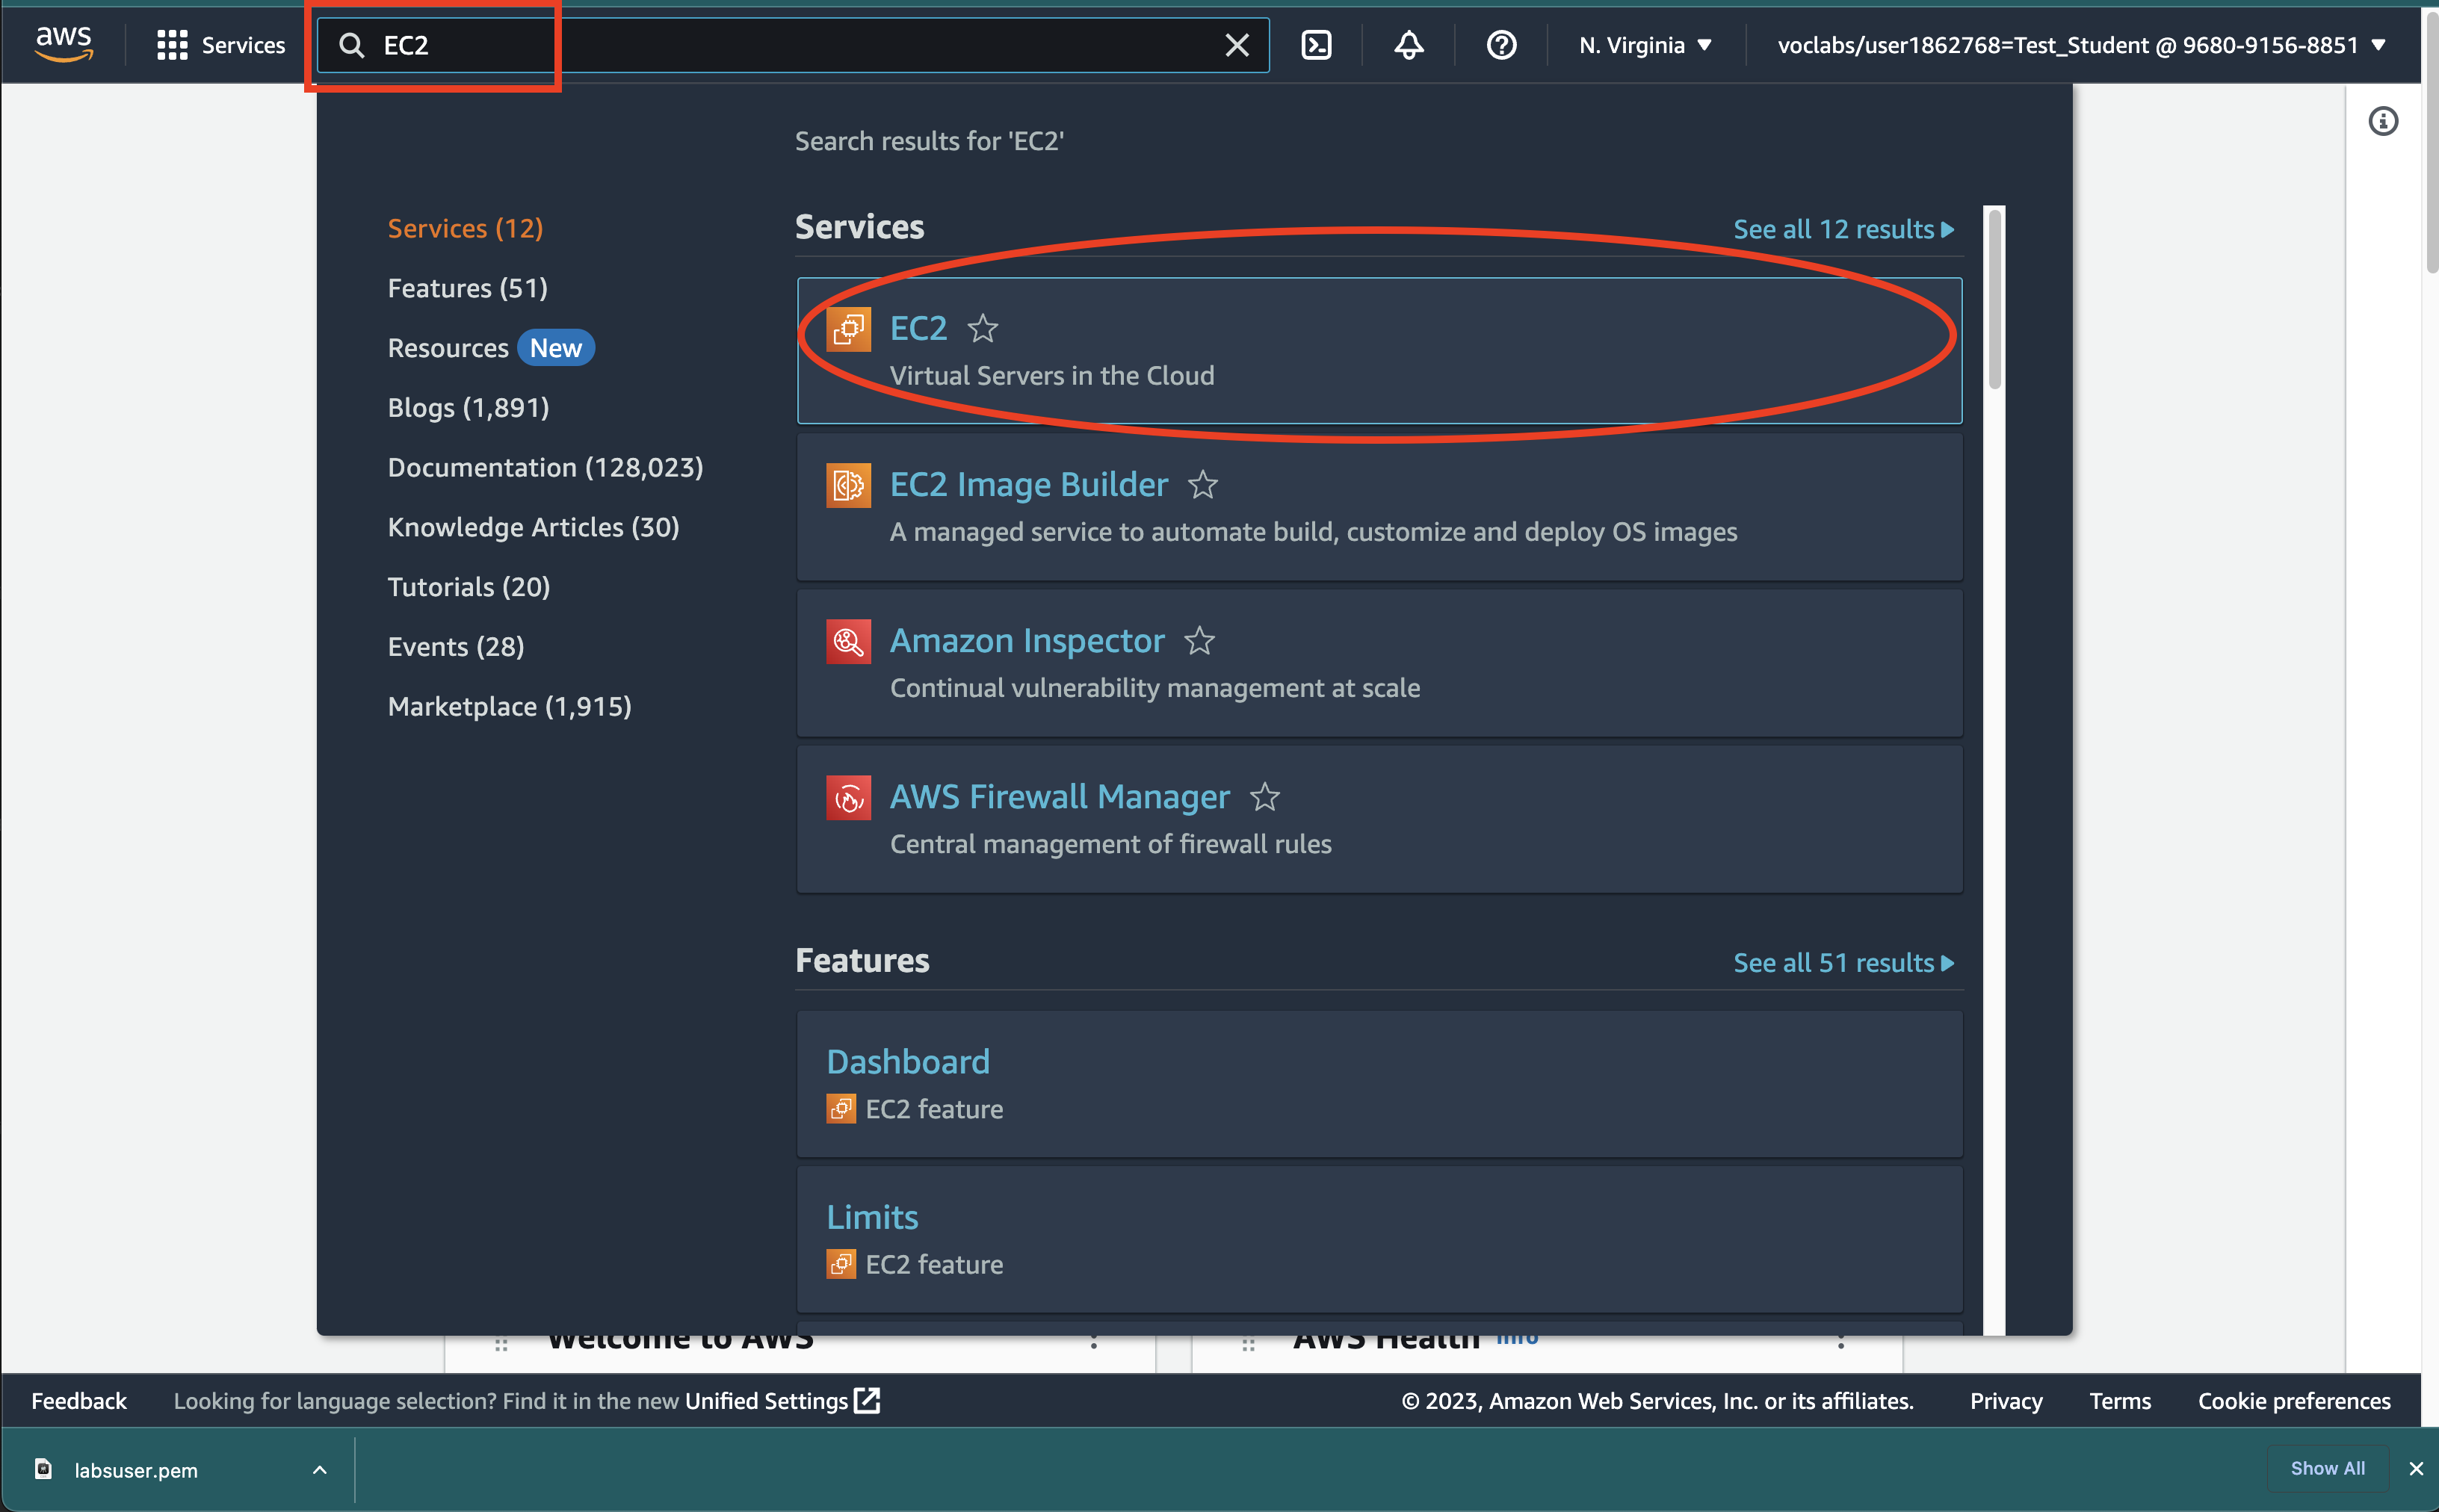The image size is (2439, 1512).
Task: Open the notifications bell
Action: tap(1409, 45)
